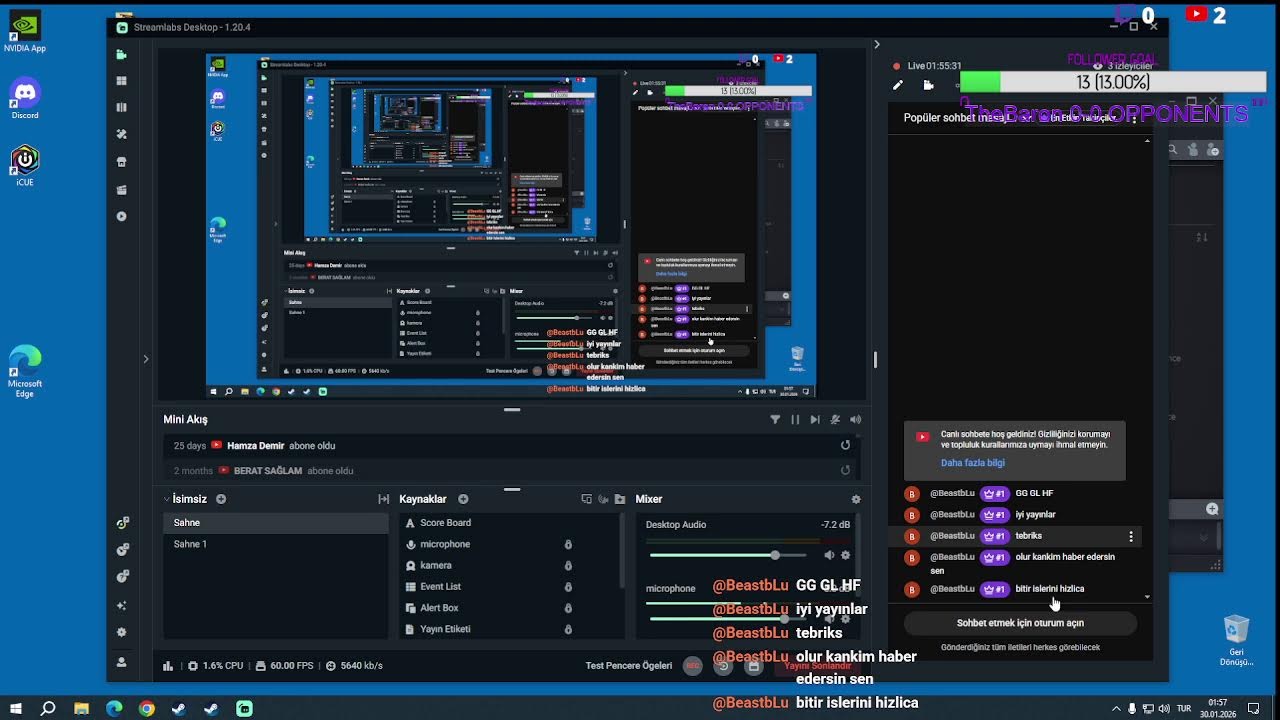The height and width of the screenshot is (720, 1280).
Task: Click the stream preview canvas
Action: [511, 226]
